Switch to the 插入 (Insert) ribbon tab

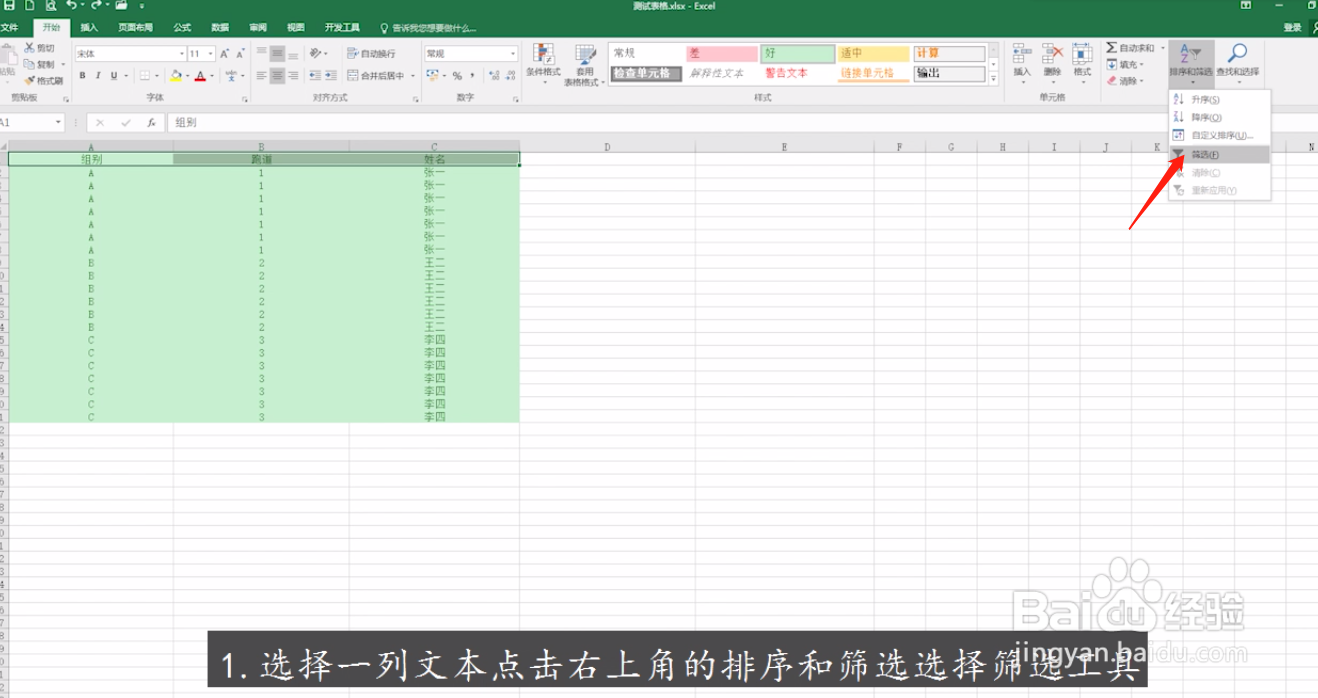[89, 28]
